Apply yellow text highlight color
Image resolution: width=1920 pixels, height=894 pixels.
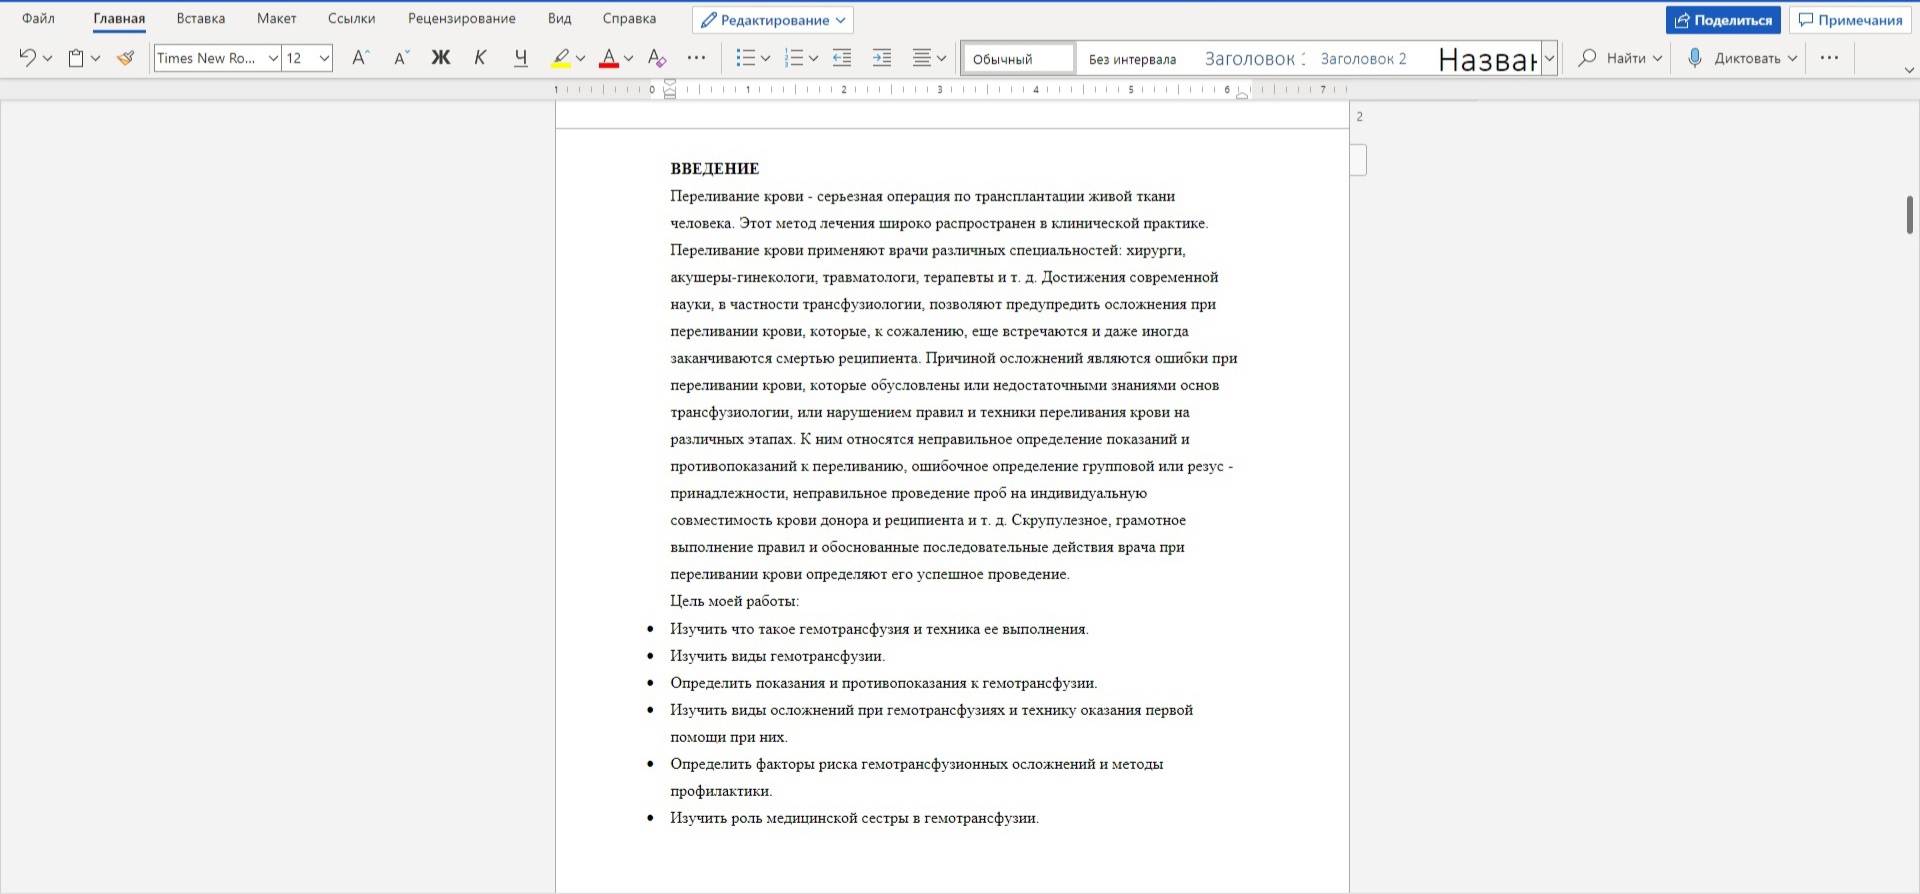coord(561,58)
